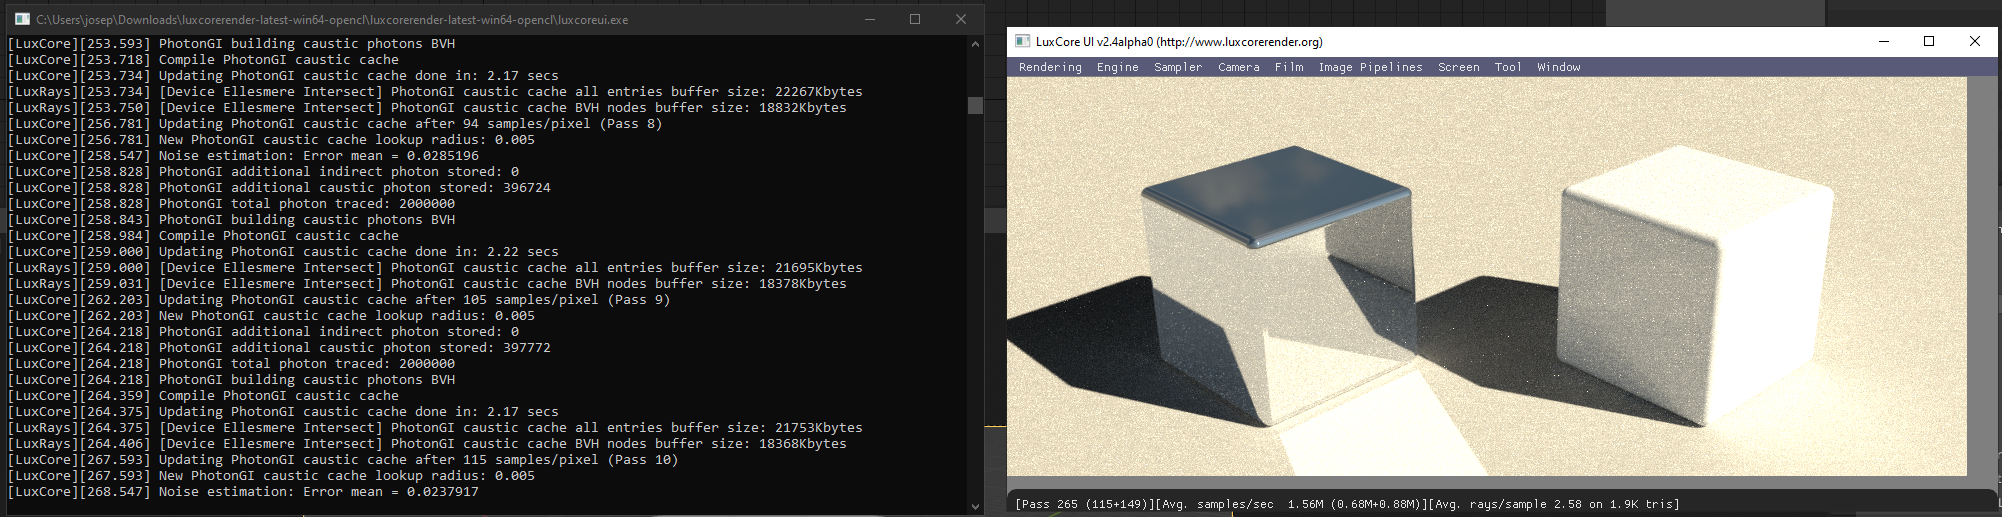Expand the Tool menu
The width and height of the screenshot is (2002, 517).
tap(1508, 67)
